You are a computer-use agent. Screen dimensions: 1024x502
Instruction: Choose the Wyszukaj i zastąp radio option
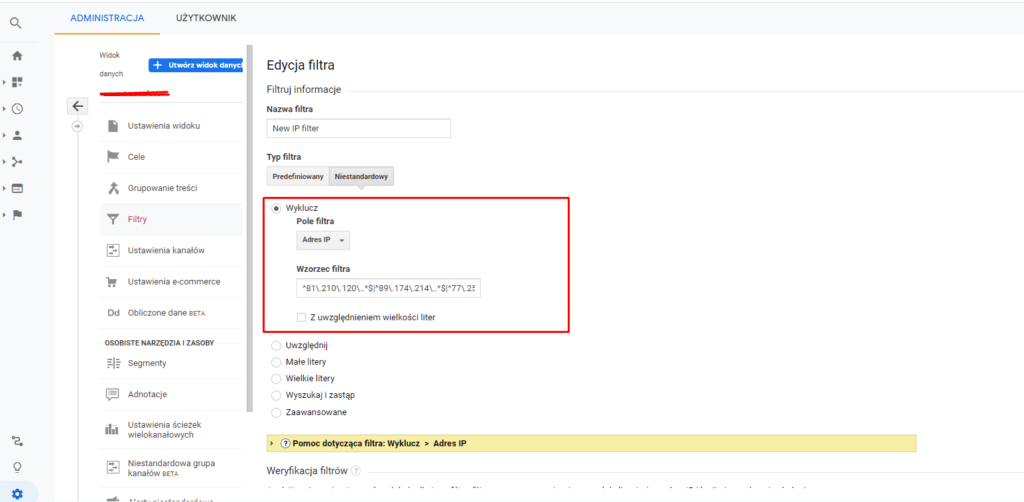click(276, 395)
